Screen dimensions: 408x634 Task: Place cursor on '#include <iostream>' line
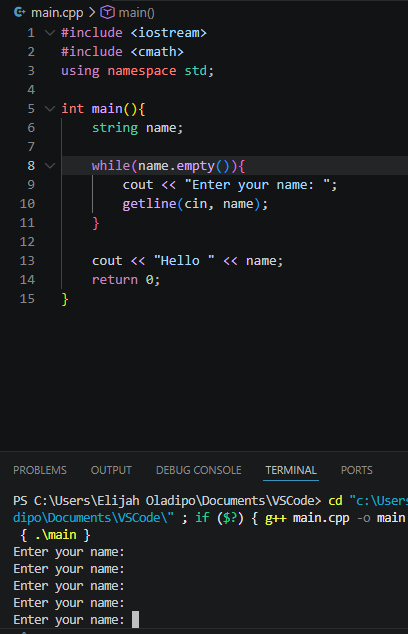[x=133, y=32]
